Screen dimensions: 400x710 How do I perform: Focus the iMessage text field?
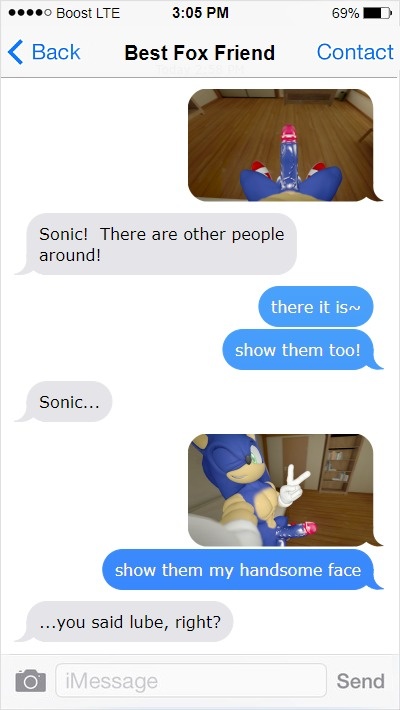click(191, 680)
